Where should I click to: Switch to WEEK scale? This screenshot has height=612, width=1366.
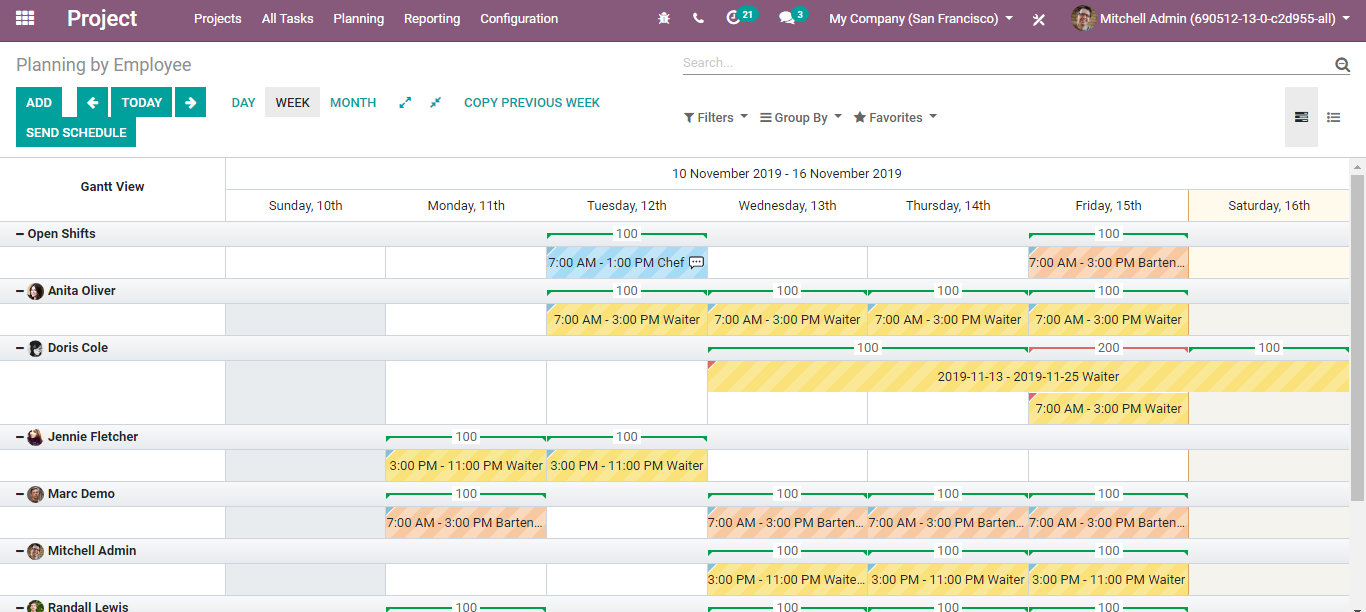coord(293,102)
